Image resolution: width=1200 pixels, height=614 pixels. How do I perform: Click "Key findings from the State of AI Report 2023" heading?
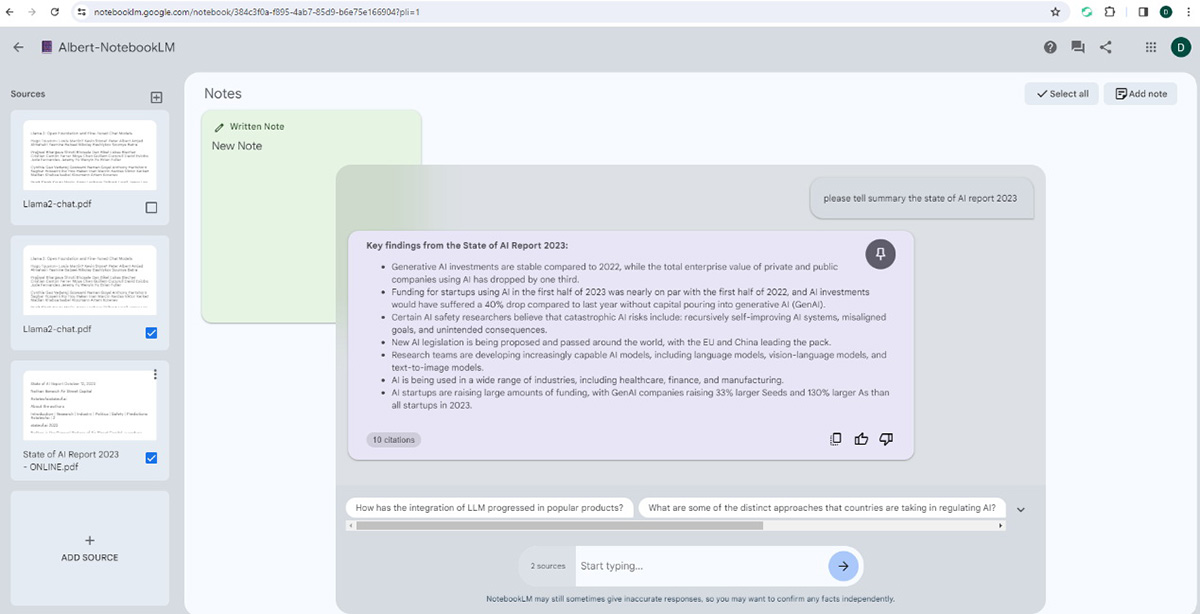[467, 245]
